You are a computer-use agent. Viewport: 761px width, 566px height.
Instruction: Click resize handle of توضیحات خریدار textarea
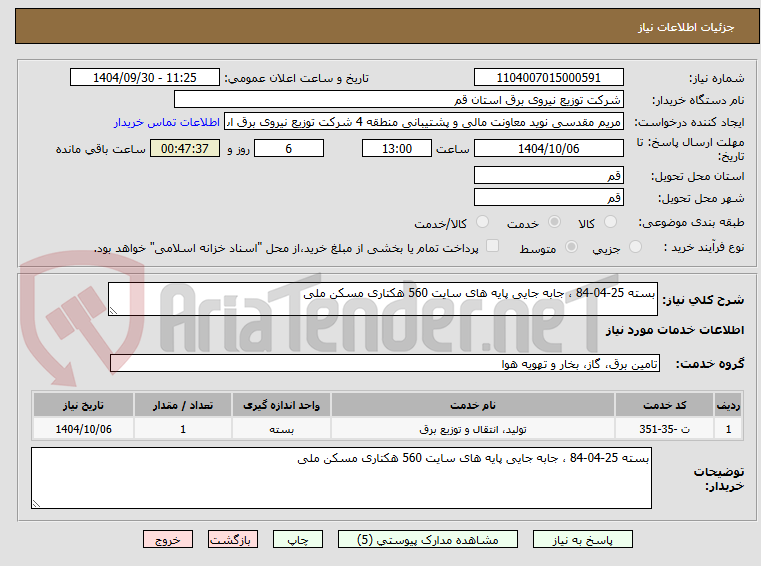point(36,503)
